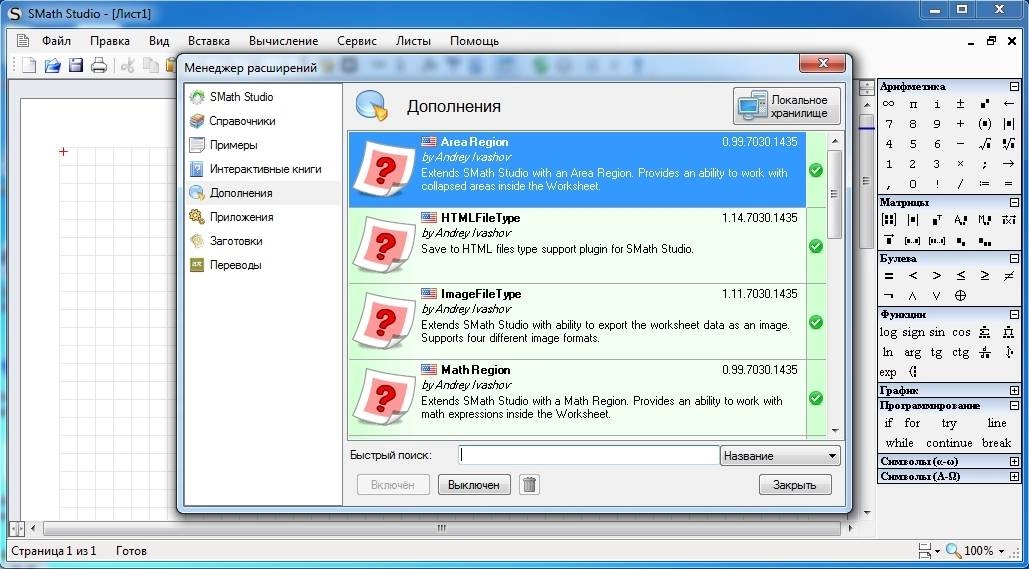Click the Закрыть button
The height and width of the screenshot is (569, 1029).
795,485
